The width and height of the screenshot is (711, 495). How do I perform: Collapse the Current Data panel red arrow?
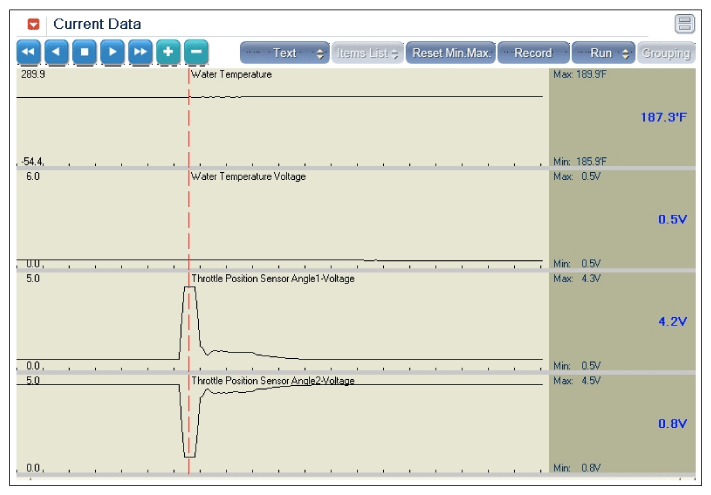click(33, 23)
